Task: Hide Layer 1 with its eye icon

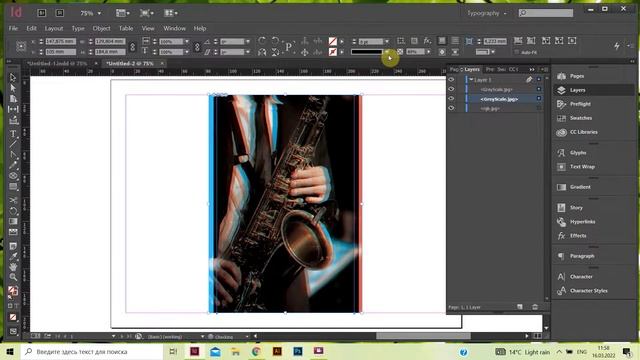Action: coord(451,80)
